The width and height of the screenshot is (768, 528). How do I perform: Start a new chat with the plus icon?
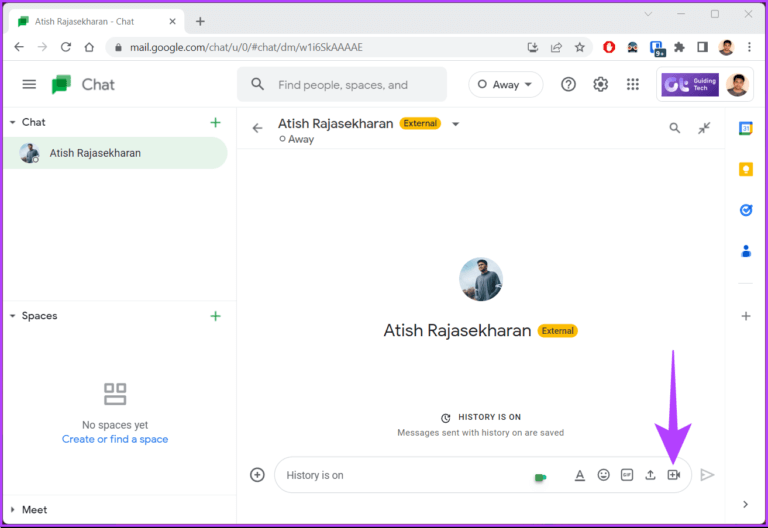216,122
